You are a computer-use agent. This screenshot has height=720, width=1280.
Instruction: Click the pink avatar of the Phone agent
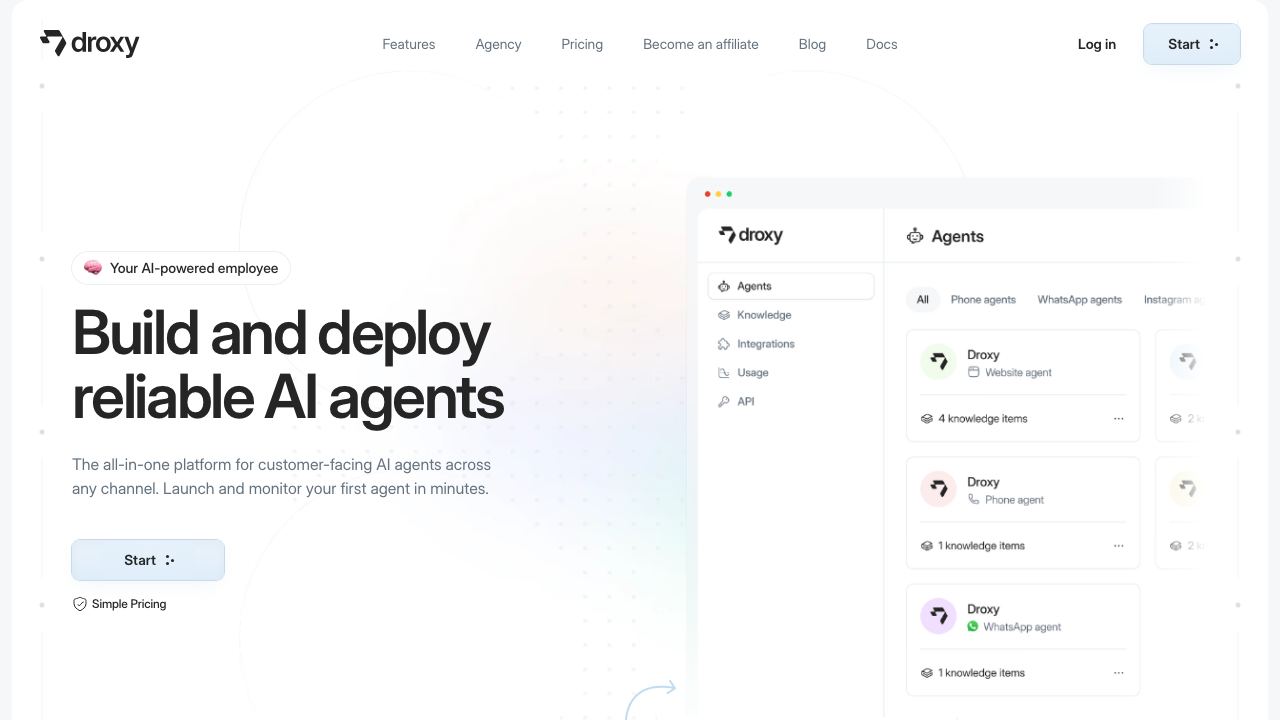tap(939, 489)
